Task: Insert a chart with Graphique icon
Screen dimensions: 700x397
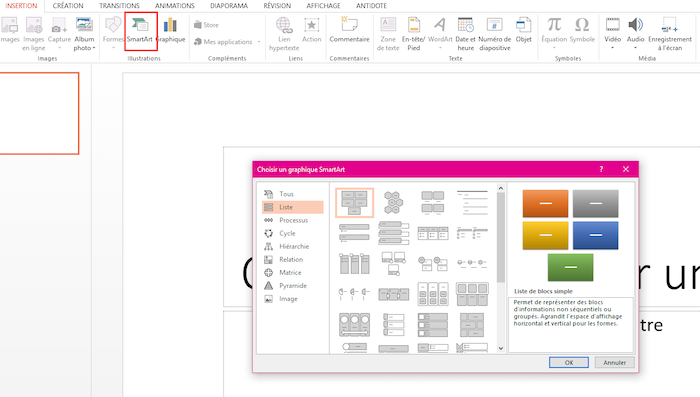Action: (170, 30)
